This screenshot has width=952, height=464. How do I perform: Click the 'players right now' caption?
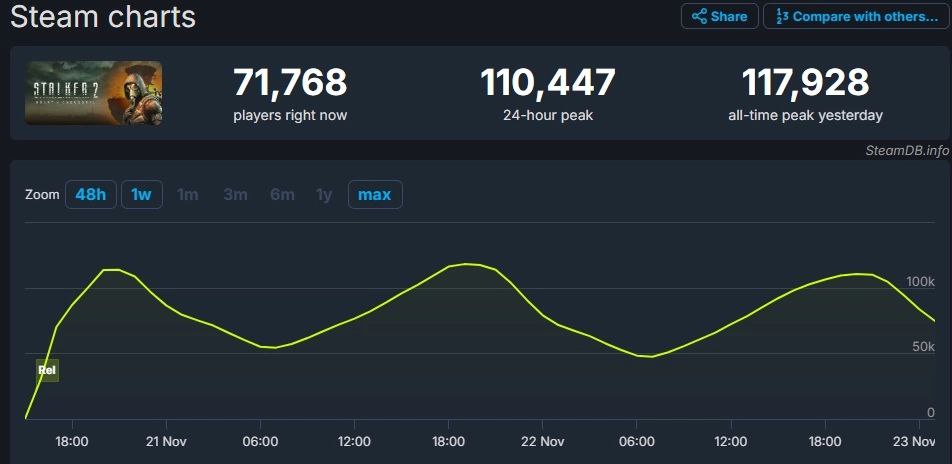point(290,115)
